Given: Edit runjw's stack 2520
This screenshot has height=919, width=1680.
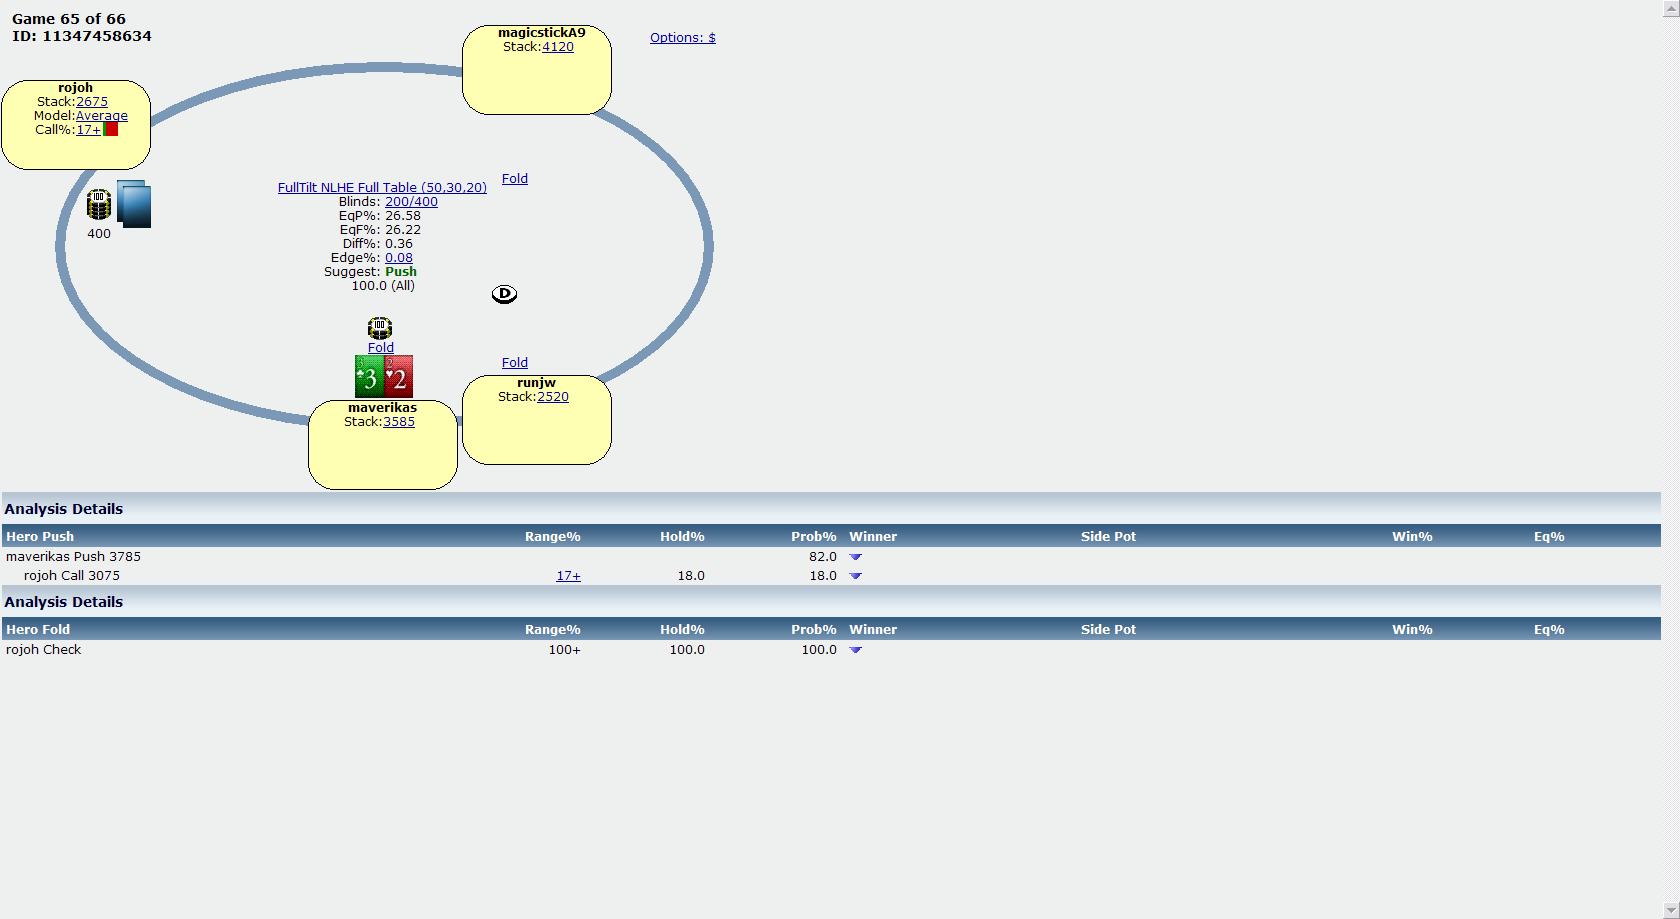Looking at the screenshot, I should pos(553,397).
